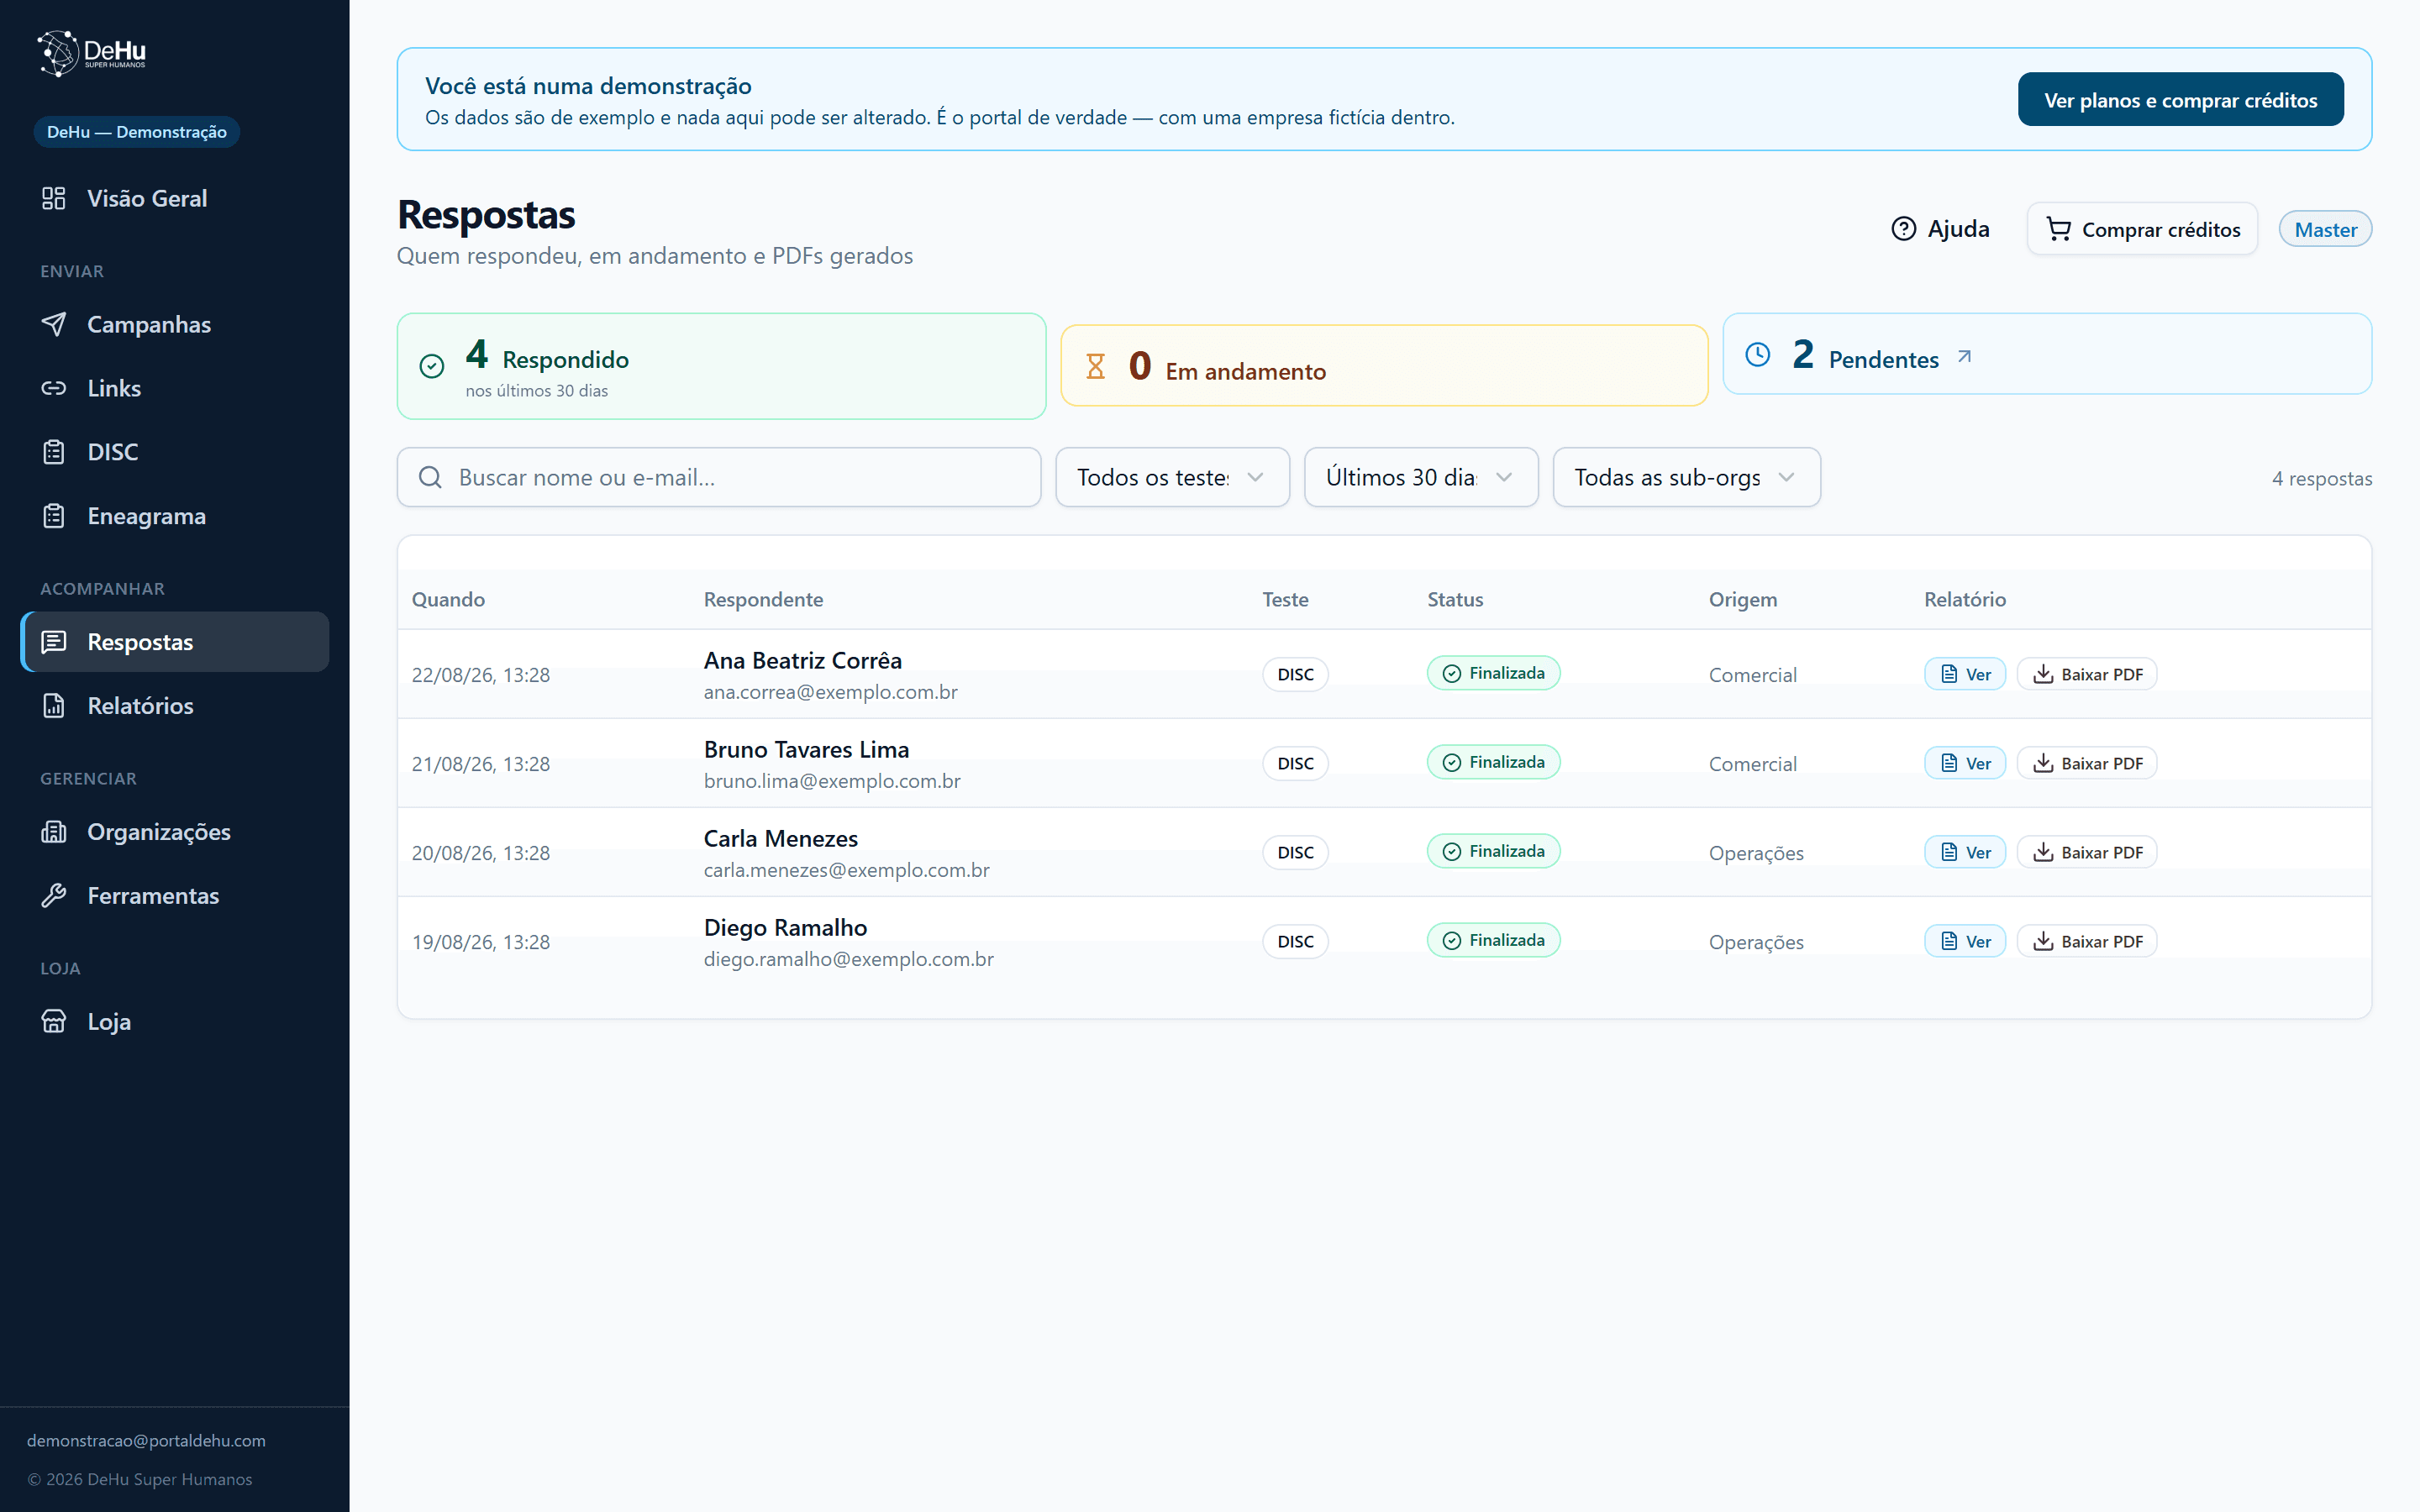Click Finalizada check icon for Ana Beatriz

[1452, 674]
